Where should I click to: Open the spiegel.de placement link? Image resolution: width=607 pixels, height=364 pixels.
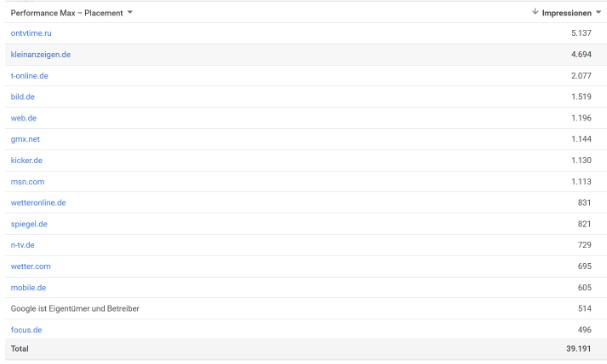tap(29, 224)
